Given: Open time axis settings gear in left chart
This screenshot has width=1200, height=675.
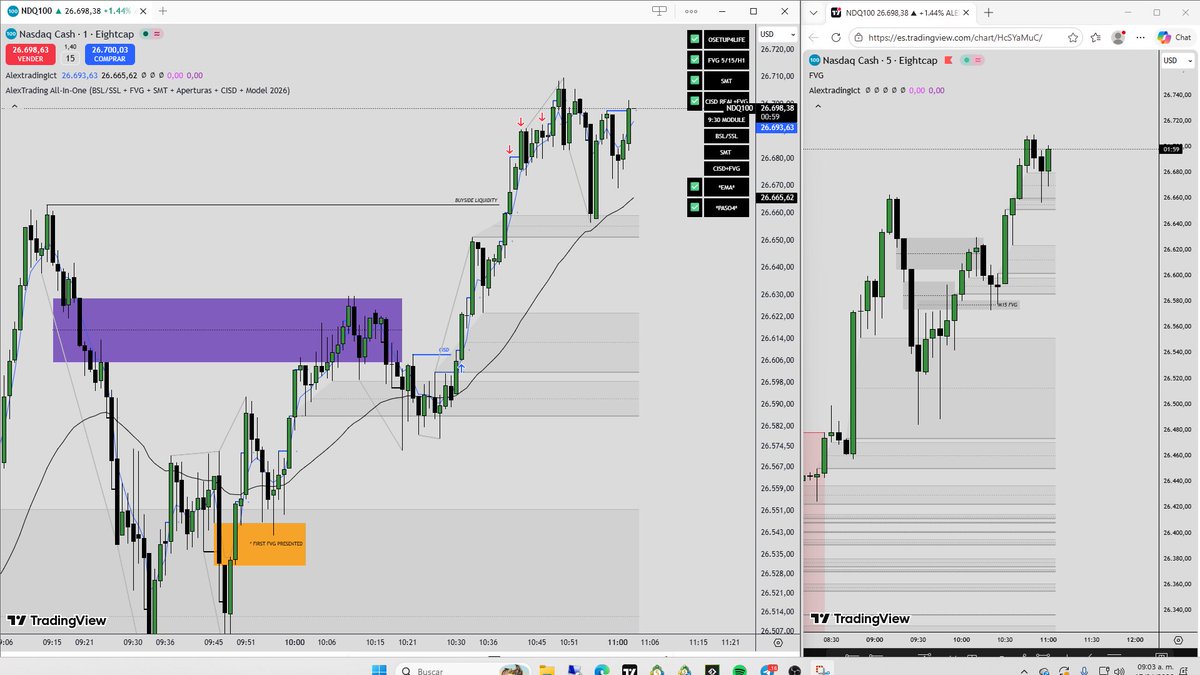Looking at the screenshot, I should 778,642.
